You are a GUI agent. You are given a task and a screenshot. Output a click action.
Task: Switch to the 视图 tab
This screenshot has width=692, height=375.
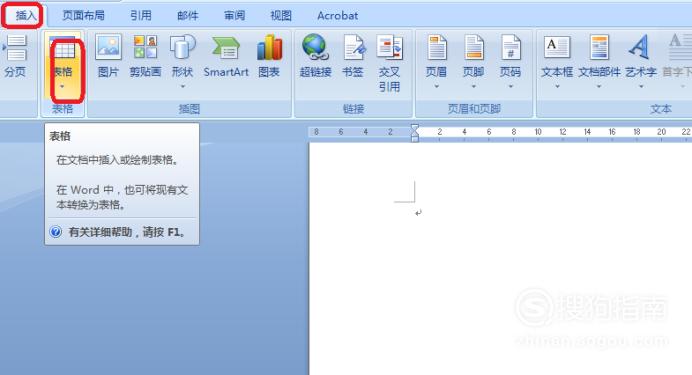pos(281,15)
